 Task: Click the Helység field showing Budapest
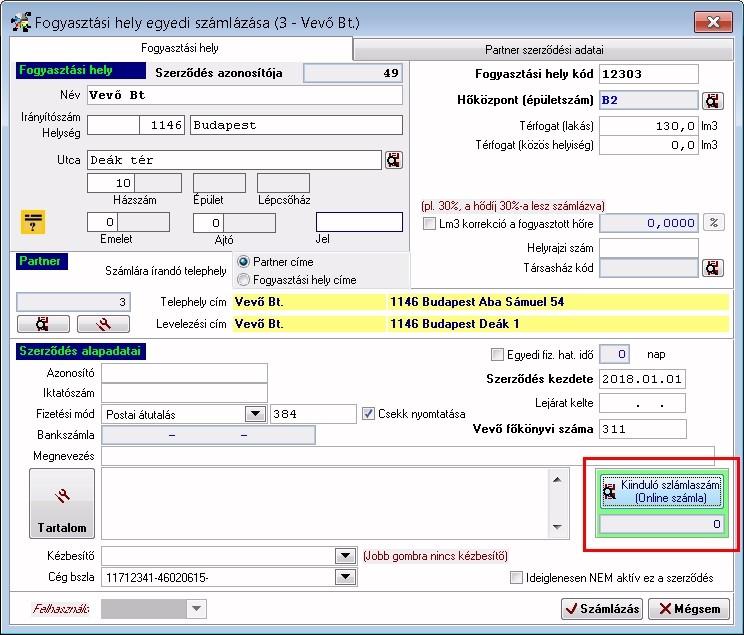coord(297,125)
